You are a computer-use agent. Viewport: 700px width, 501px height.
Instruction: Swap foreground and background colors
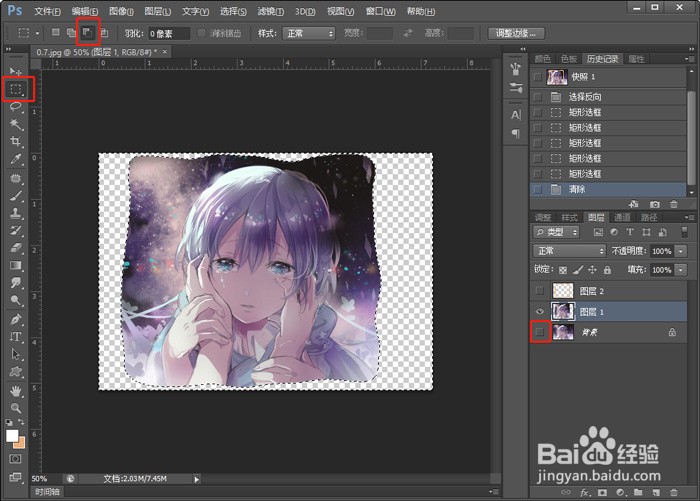(x=21, y=422)
